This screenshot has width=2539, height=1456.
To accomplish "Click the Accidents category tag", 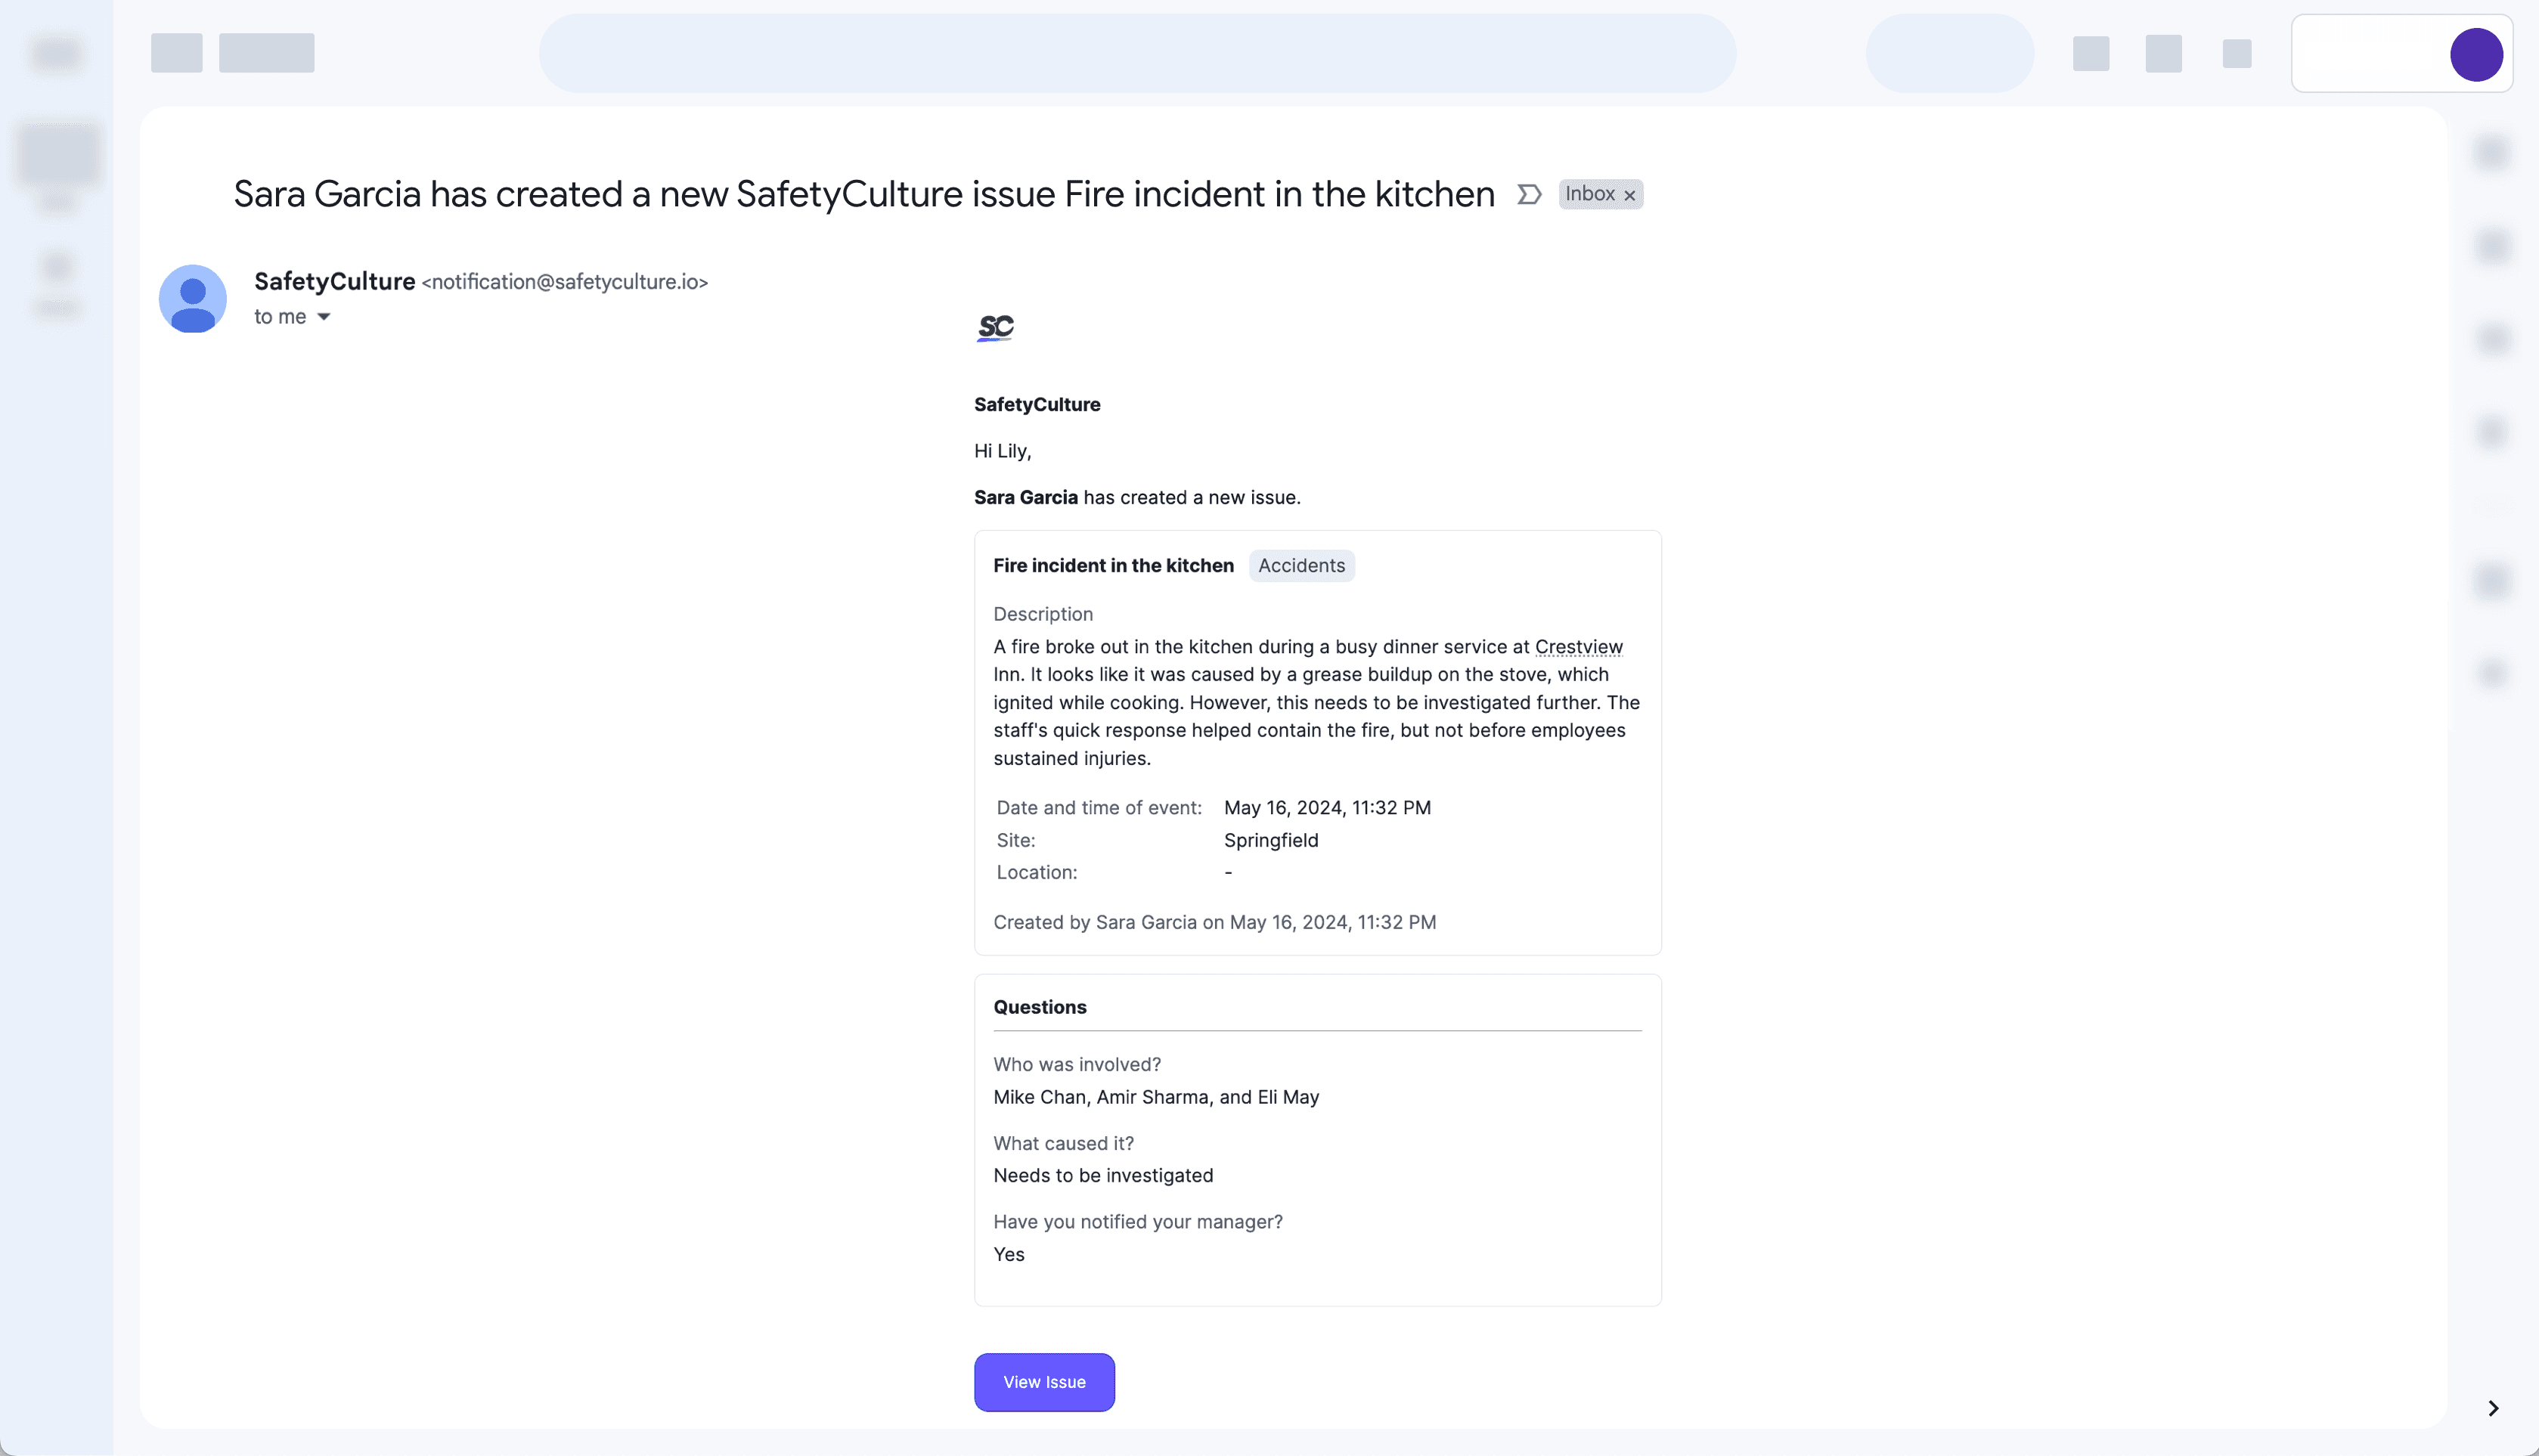I will pyautogui.click(x=1301, y=565).
